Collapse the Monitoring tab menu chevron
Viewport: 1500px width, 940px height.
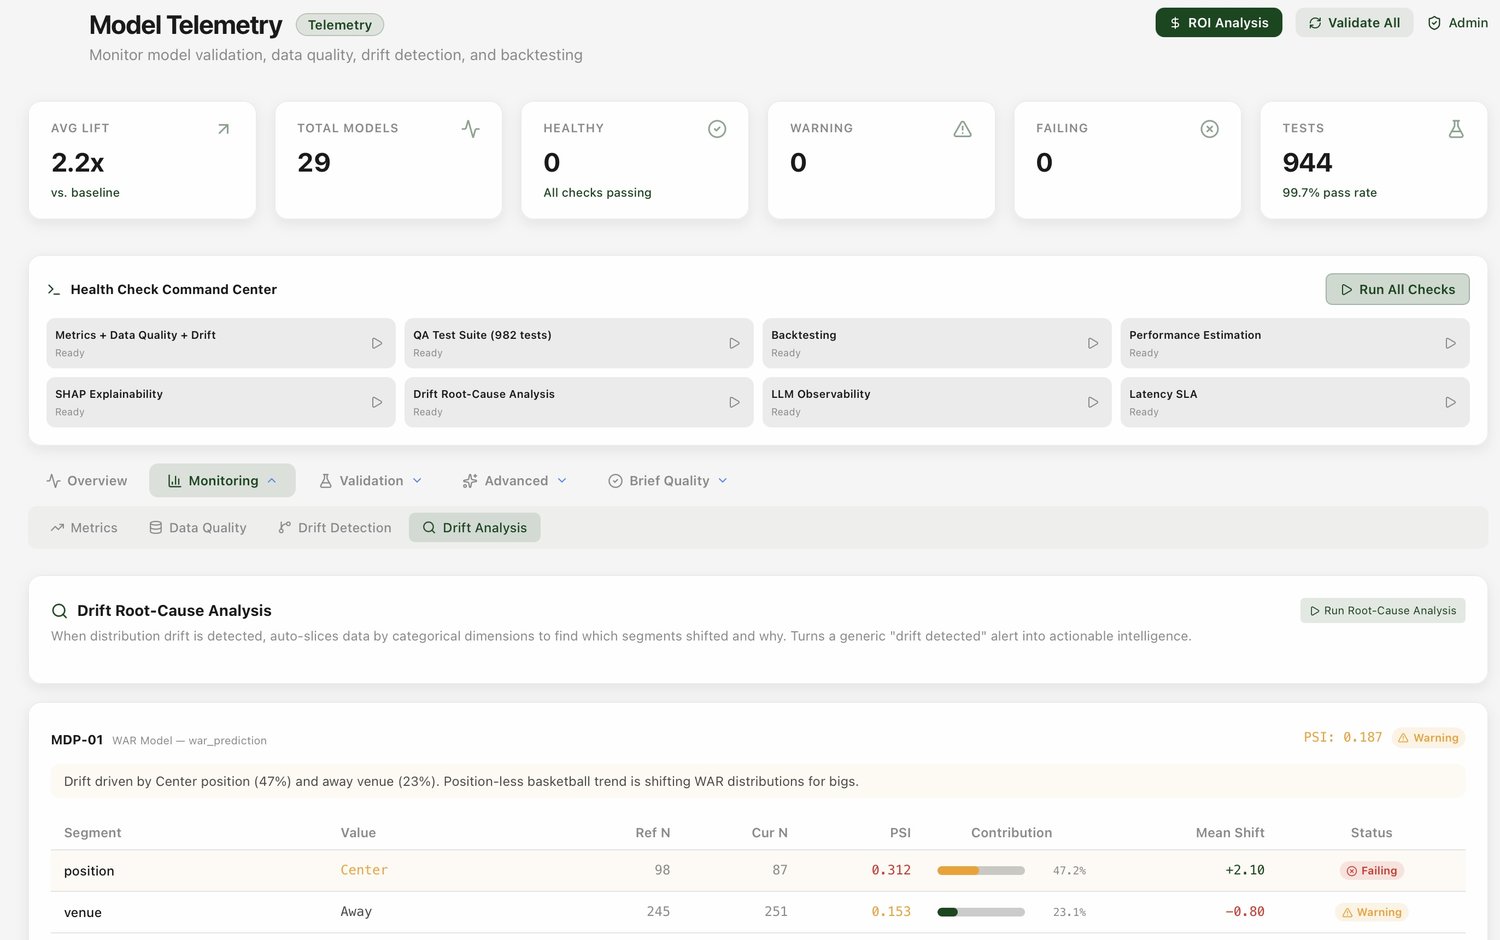pyautogui.click(x=272, y=481)
